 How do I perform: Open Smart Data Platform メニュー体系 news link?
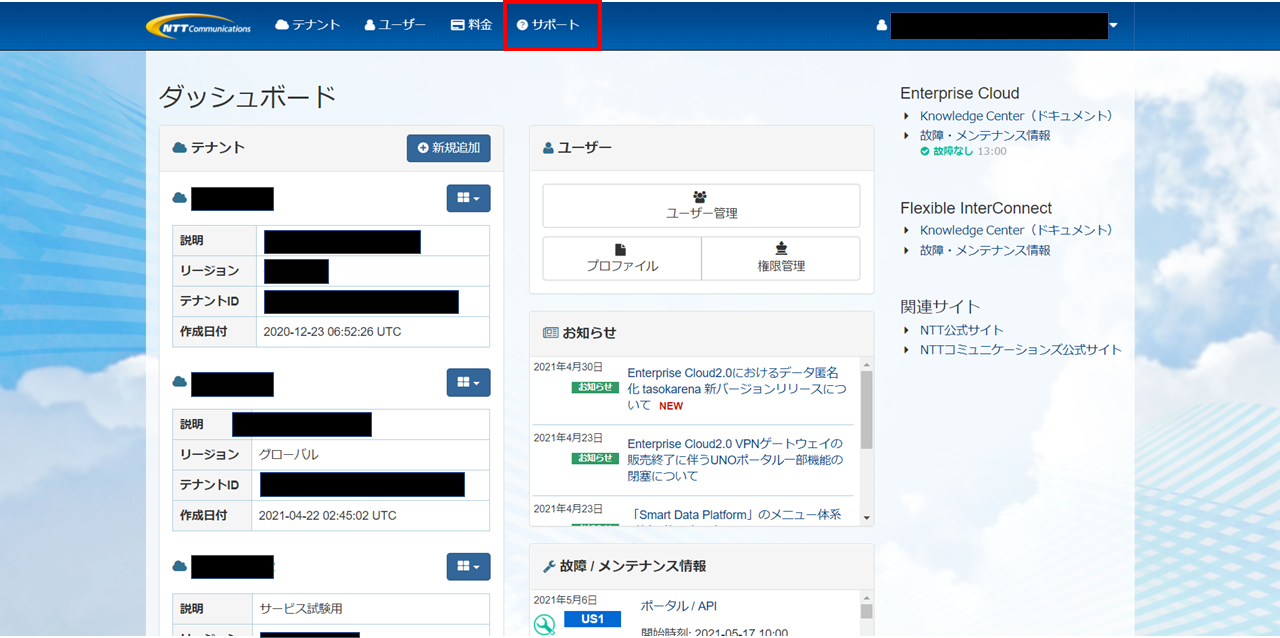(x=734, y=515)
